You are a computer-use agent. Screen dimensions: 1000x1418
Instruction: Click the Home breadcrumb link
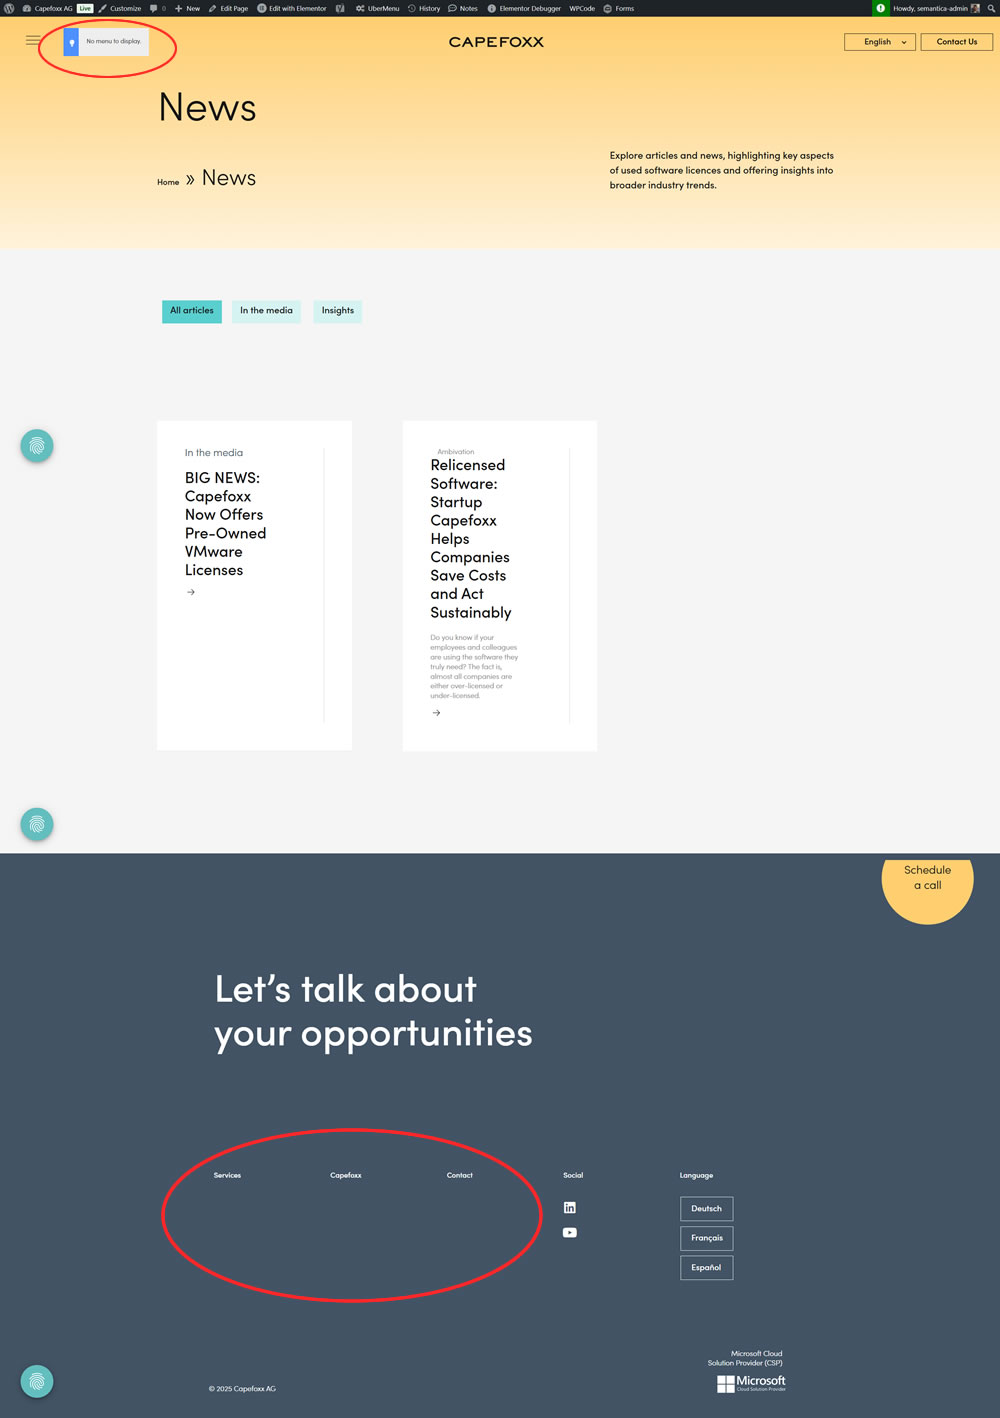pos(168,182)
